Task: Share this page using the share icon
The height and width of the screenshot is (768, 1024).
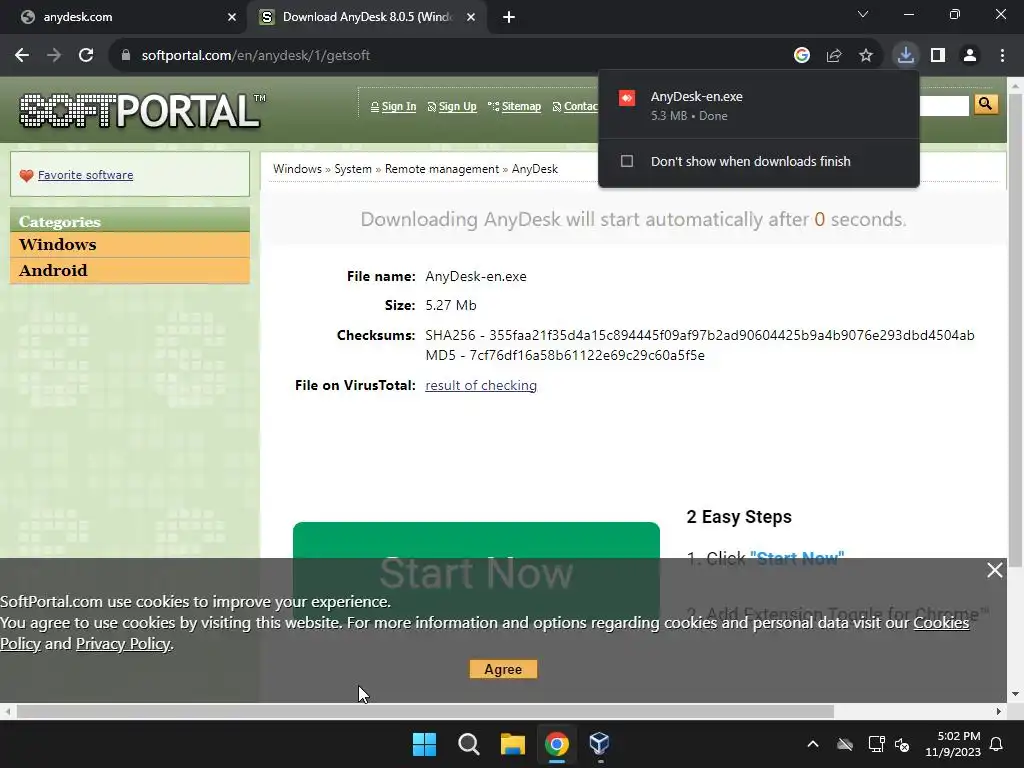Action: point(834,56)
